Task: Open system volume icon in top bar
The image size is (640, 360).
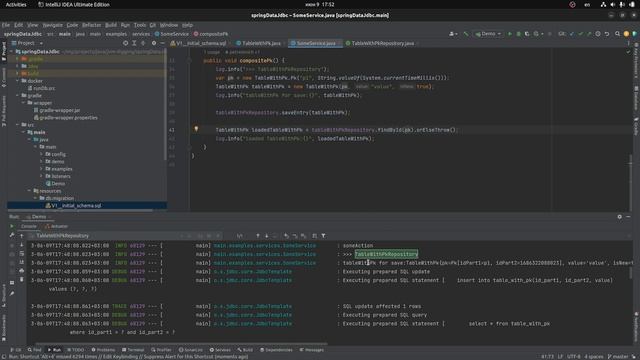Action: click(x=613, y=4)
